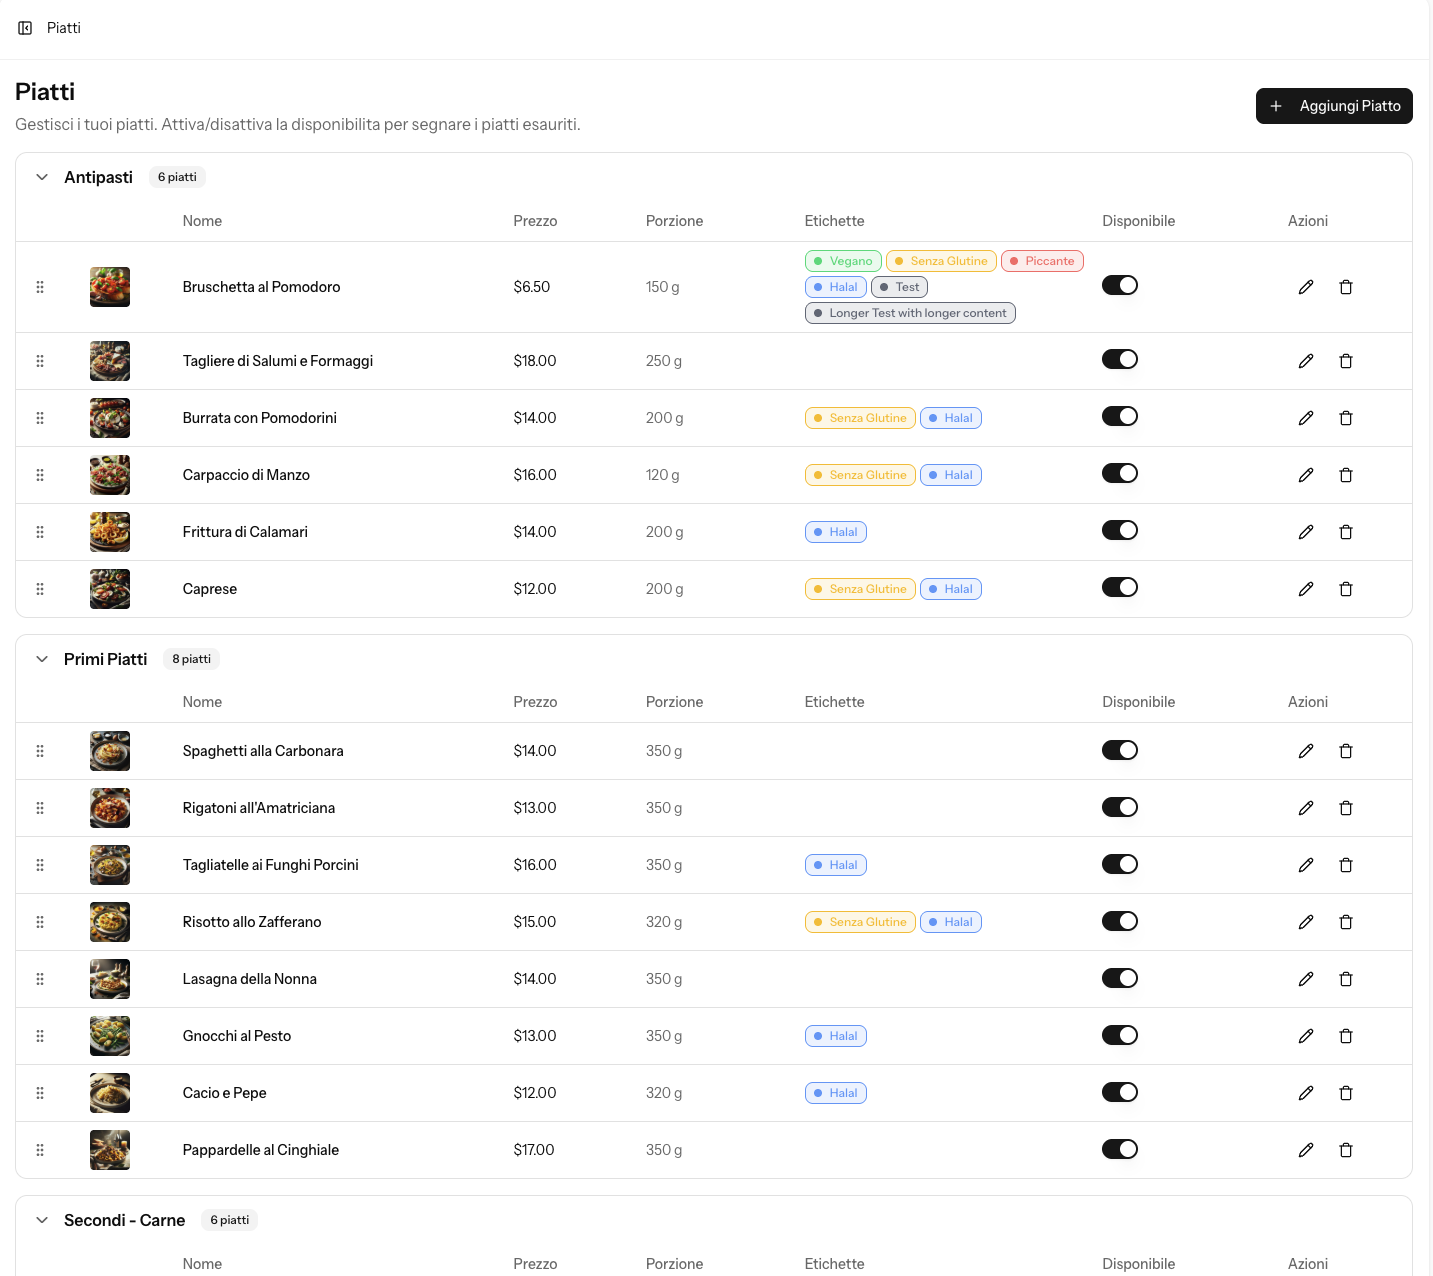Select the Vegano tag on Bruschetta
1433x1276 pixels.
coord(842,260)
